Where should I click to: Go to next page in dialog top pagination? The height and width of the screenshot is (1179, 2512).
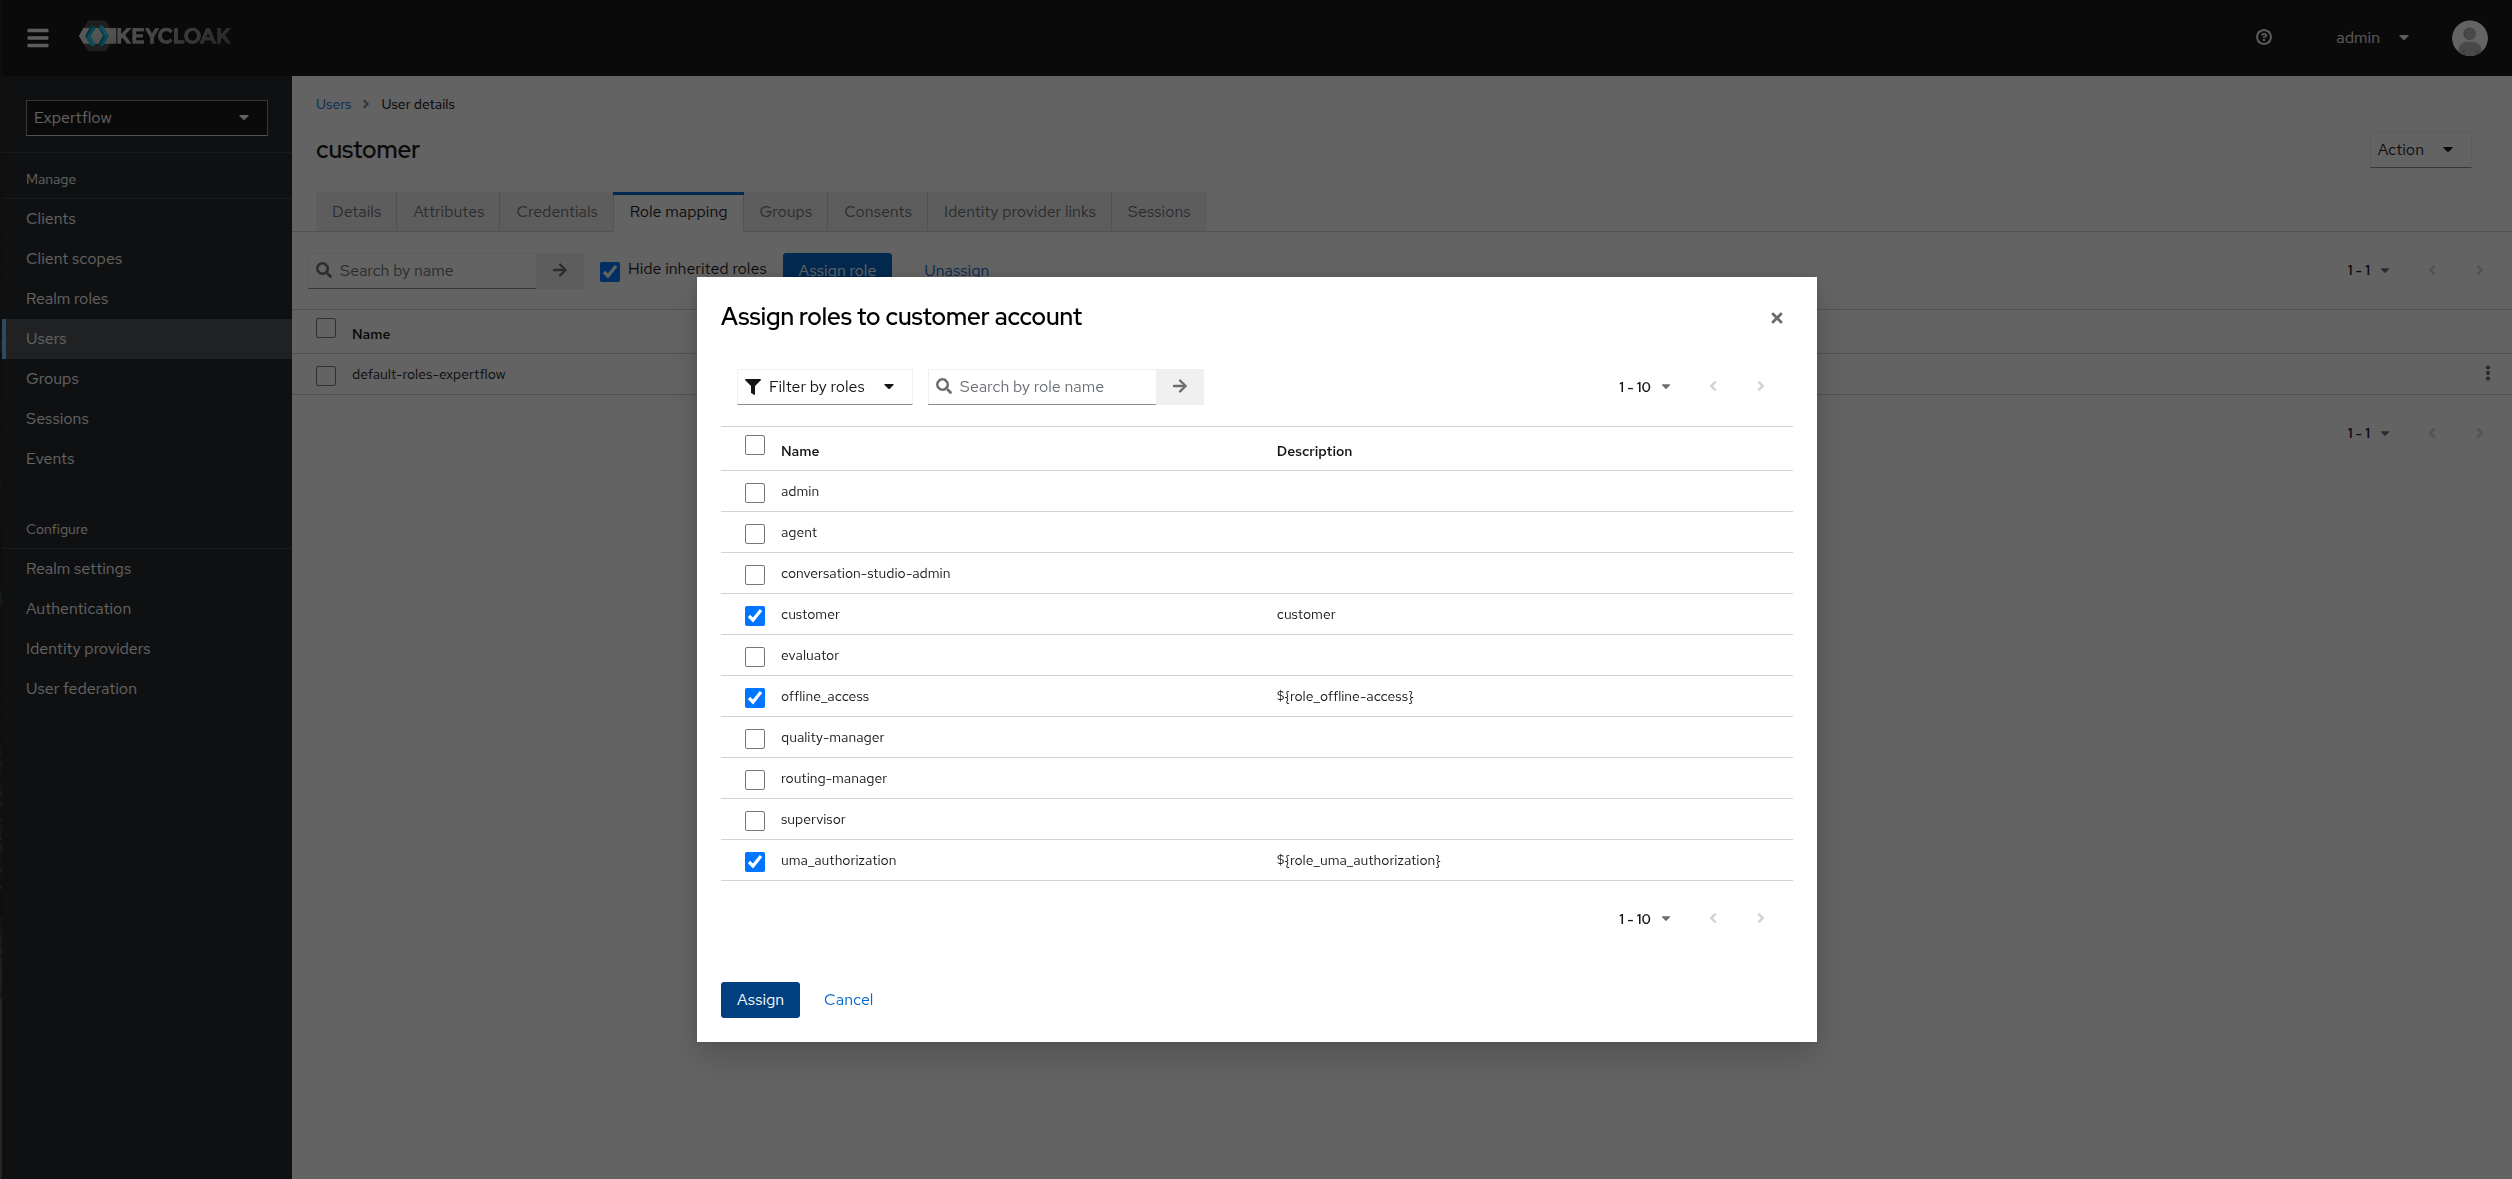click(1760, 387)
